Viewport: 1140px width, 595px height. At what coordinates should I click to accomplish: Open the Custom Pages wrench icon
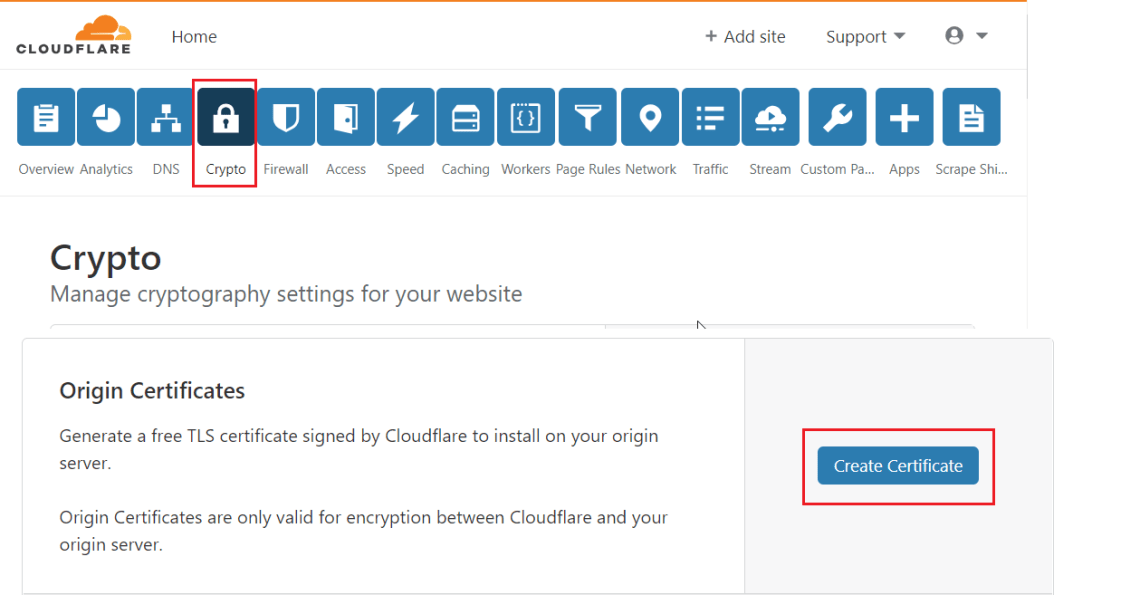(837, 118)
